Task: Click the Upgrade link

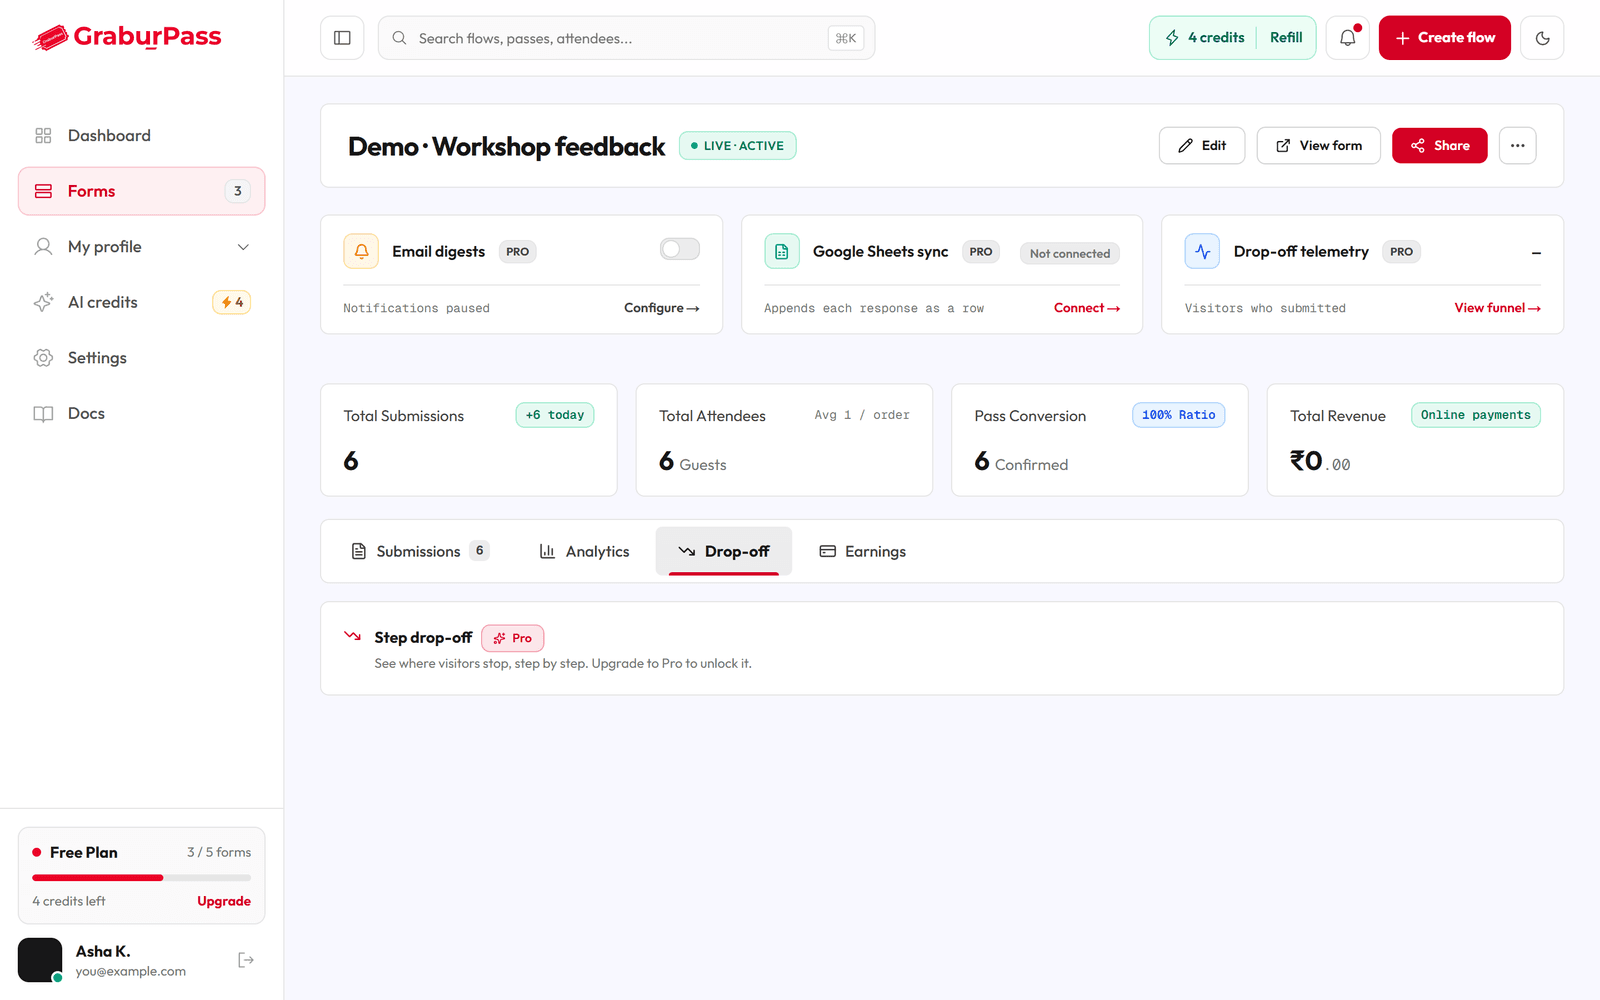Action: [x=224, y=901]
